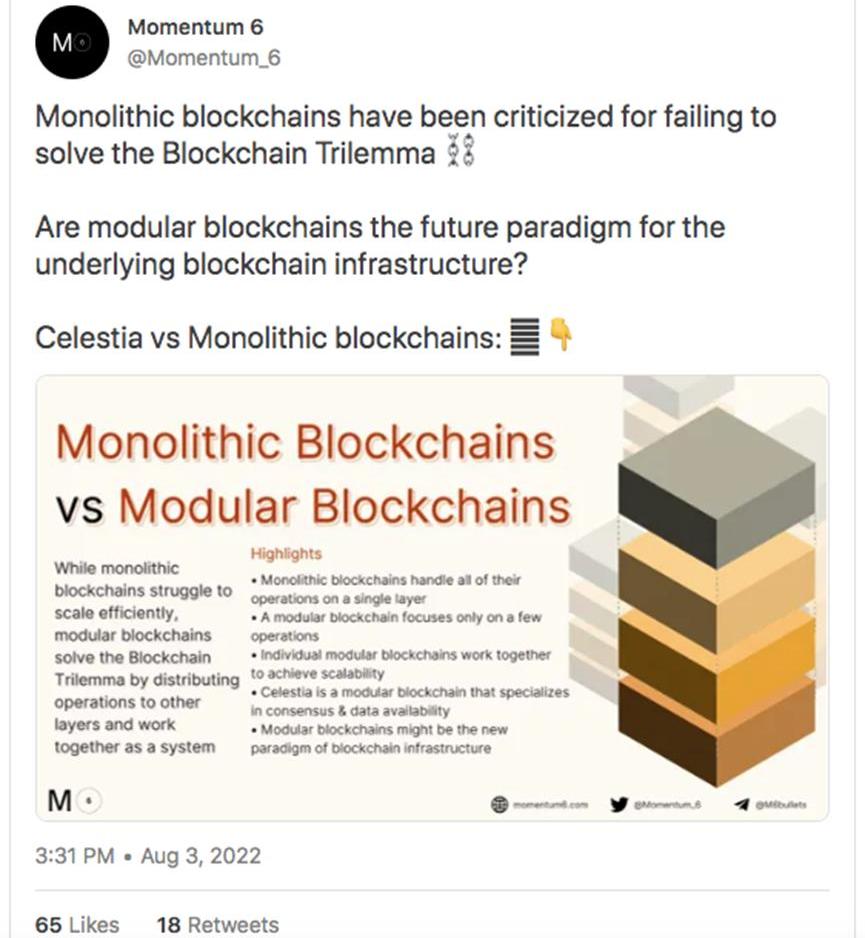The width and height of the screenshot is (865, 938).
Task: Click the 'Monolithic Blockchains' infographic title
Action: (304, 441)
